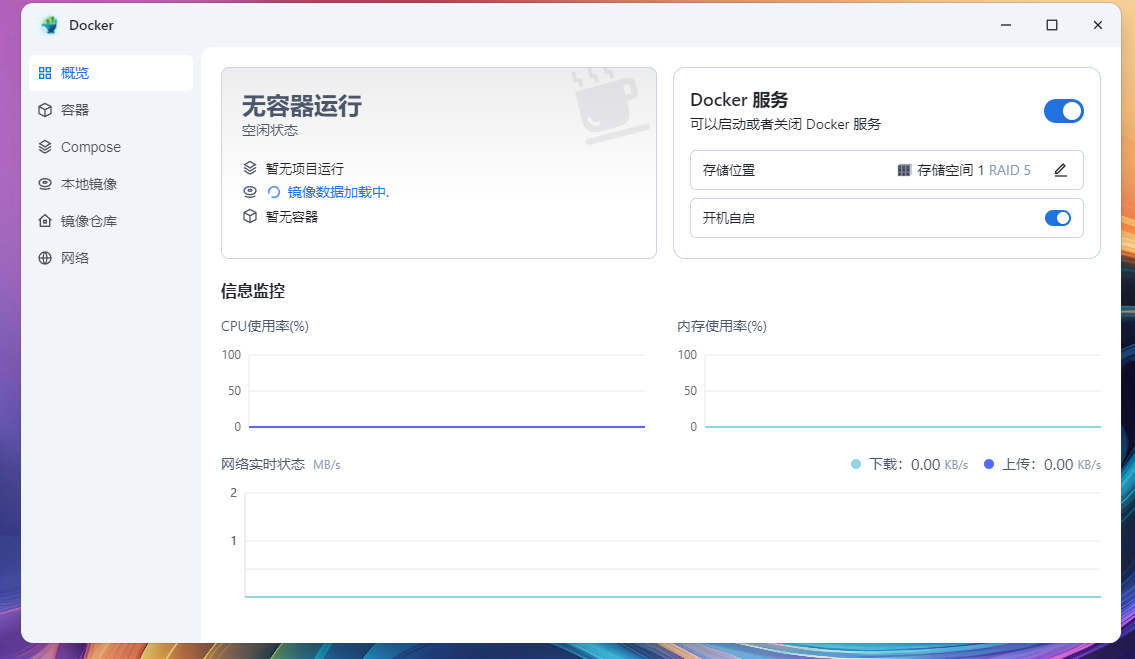Turn off the Docker 服务 switch
Screen dimensions: 1135x659
(x=1063, y=111)
